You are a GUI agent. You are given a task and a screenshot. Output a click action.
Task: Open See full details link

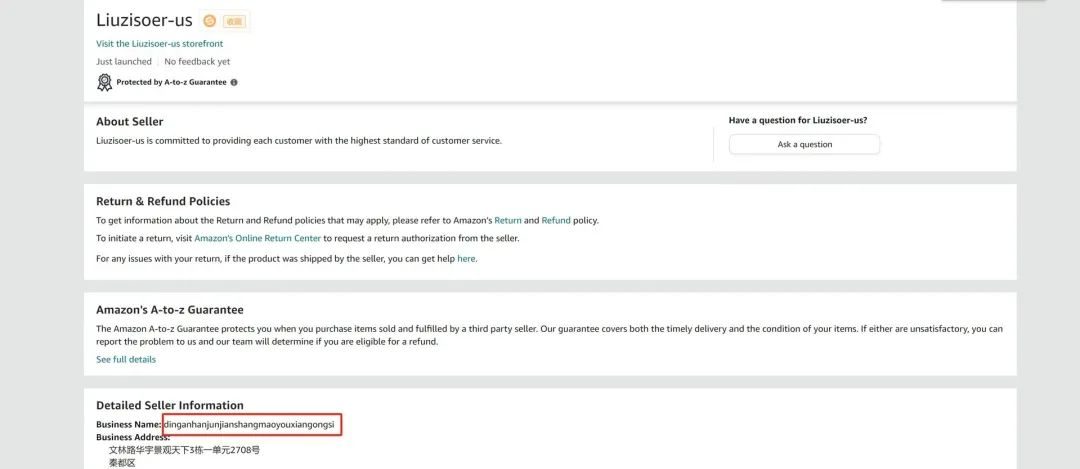(x=126, y=359)
